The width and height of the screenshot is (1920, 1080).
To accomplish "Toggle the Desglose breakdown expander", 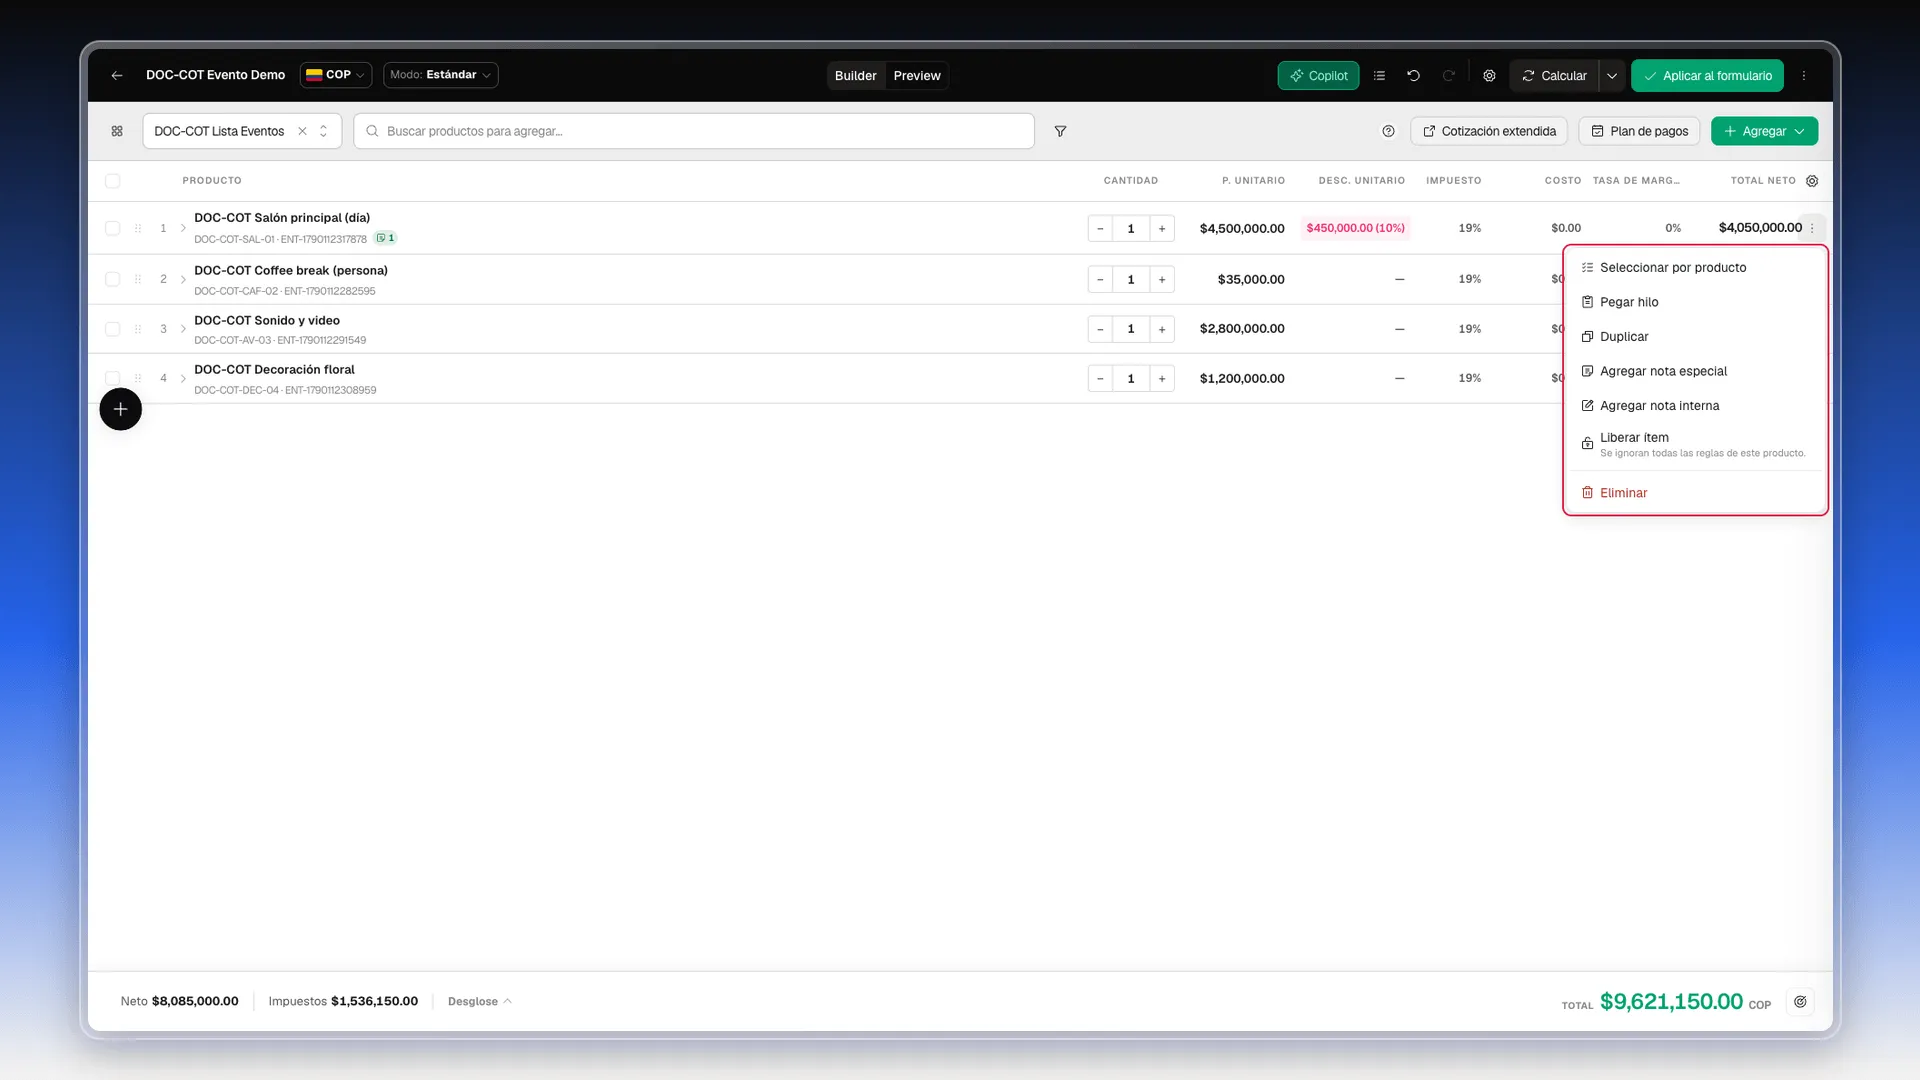I will click(x=480, y=1001).
